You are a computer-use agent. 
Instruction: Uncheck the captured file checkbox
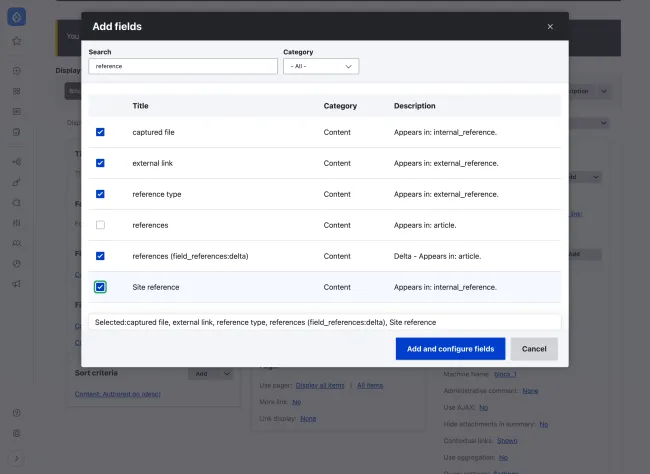tap(100, 132)
